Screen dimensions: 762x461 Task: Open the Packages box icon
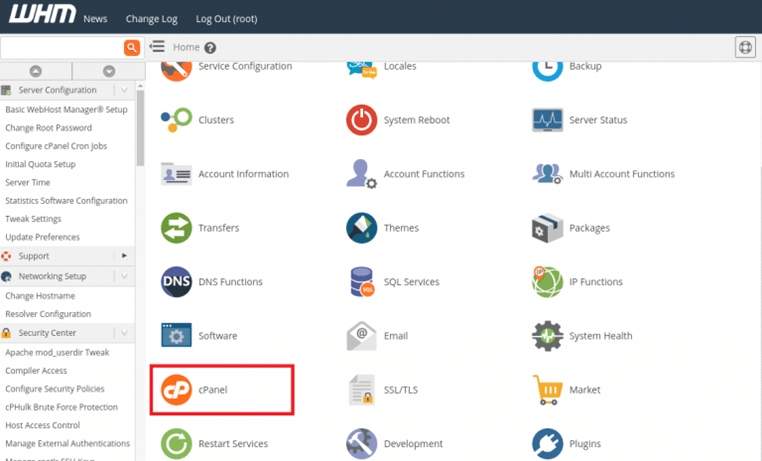pyautogui.click(x=548, y=228)
